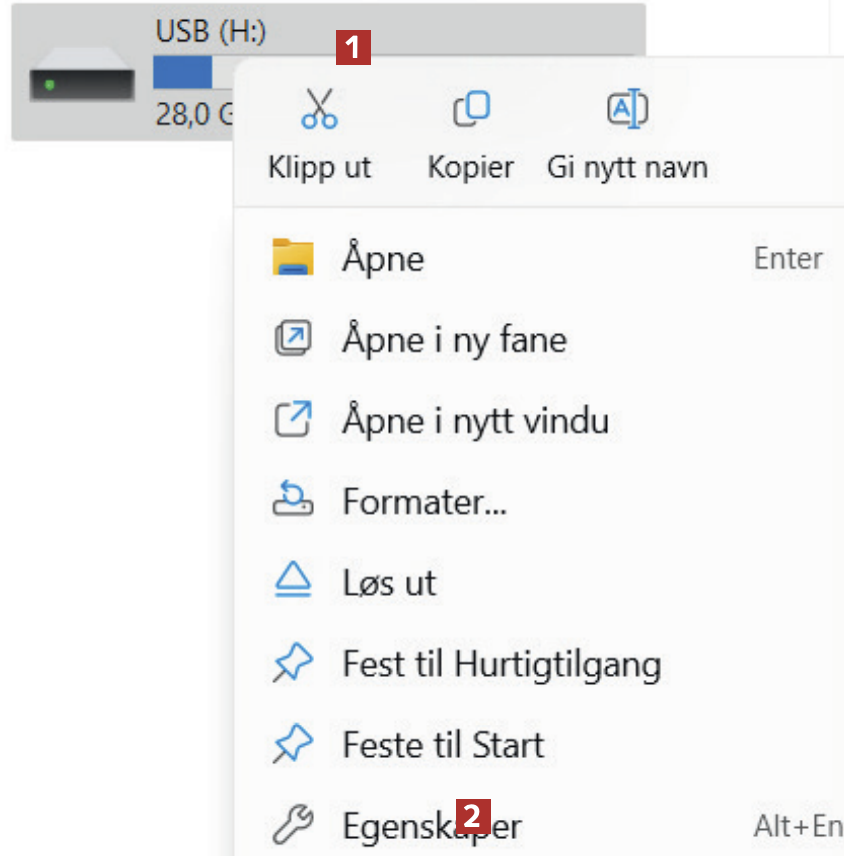The width and height of the screenshot is (844, 856).
Task: Click the wrench icon beside Egenskaper
Action: click(293, 827)
